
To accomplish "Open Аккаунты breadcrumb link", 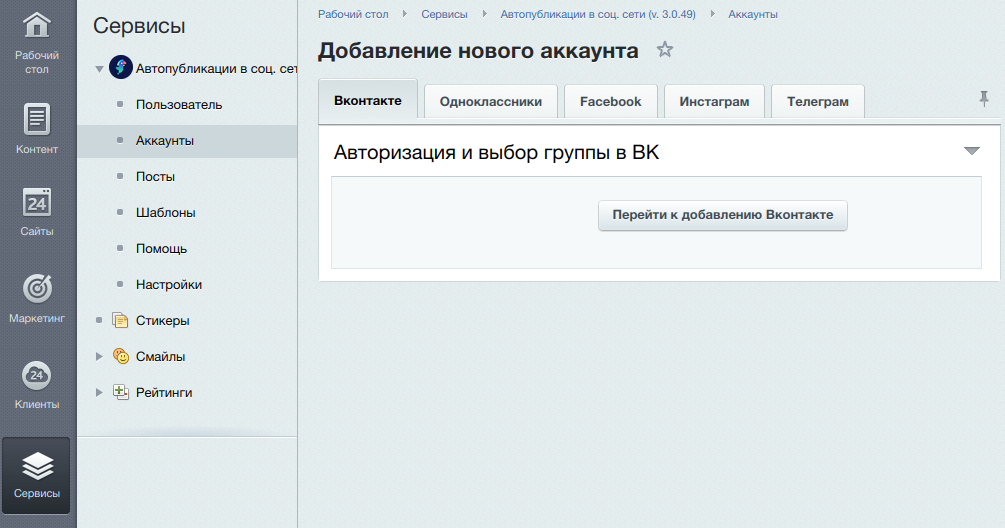I will pyautogui.click(x=753, y=14).
